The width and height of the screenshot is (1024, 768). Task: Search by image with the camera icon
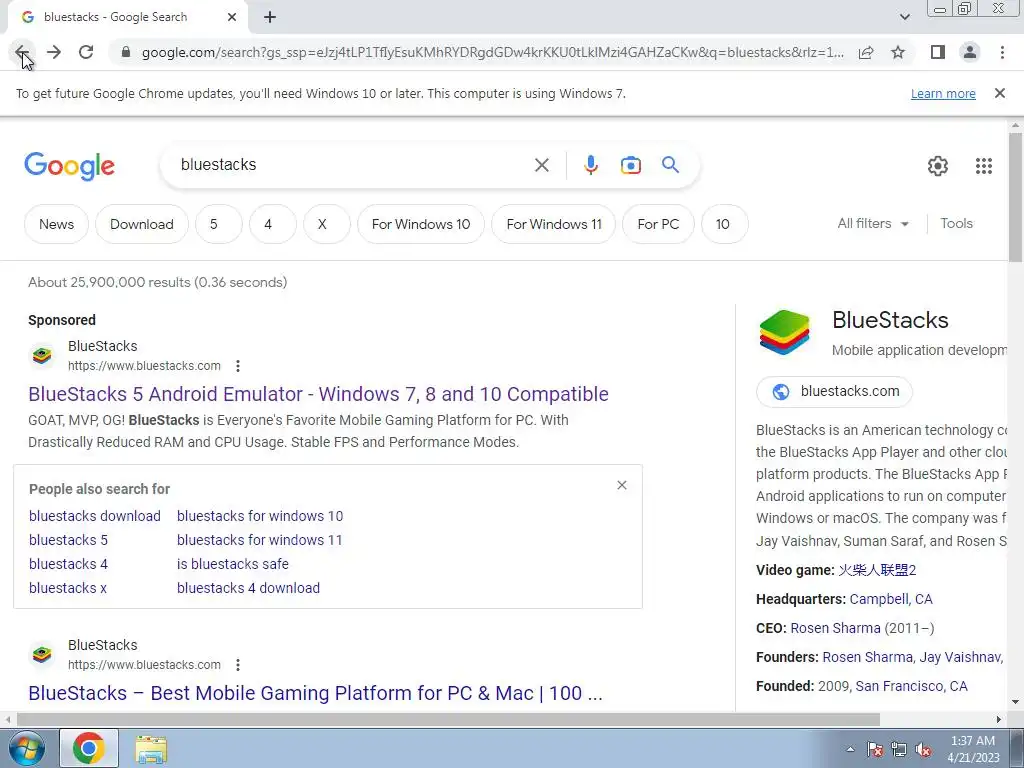[x=630, y=165]
